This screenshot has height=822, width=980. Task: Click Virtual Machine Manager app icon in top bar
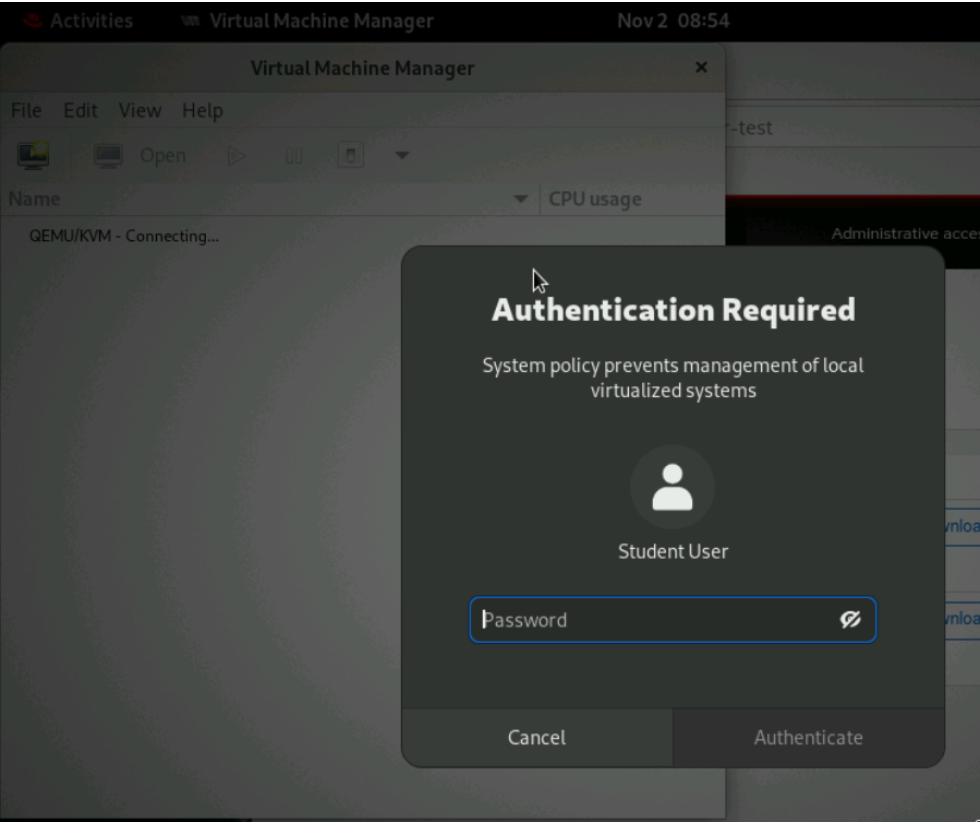click(x=190, y=21)
